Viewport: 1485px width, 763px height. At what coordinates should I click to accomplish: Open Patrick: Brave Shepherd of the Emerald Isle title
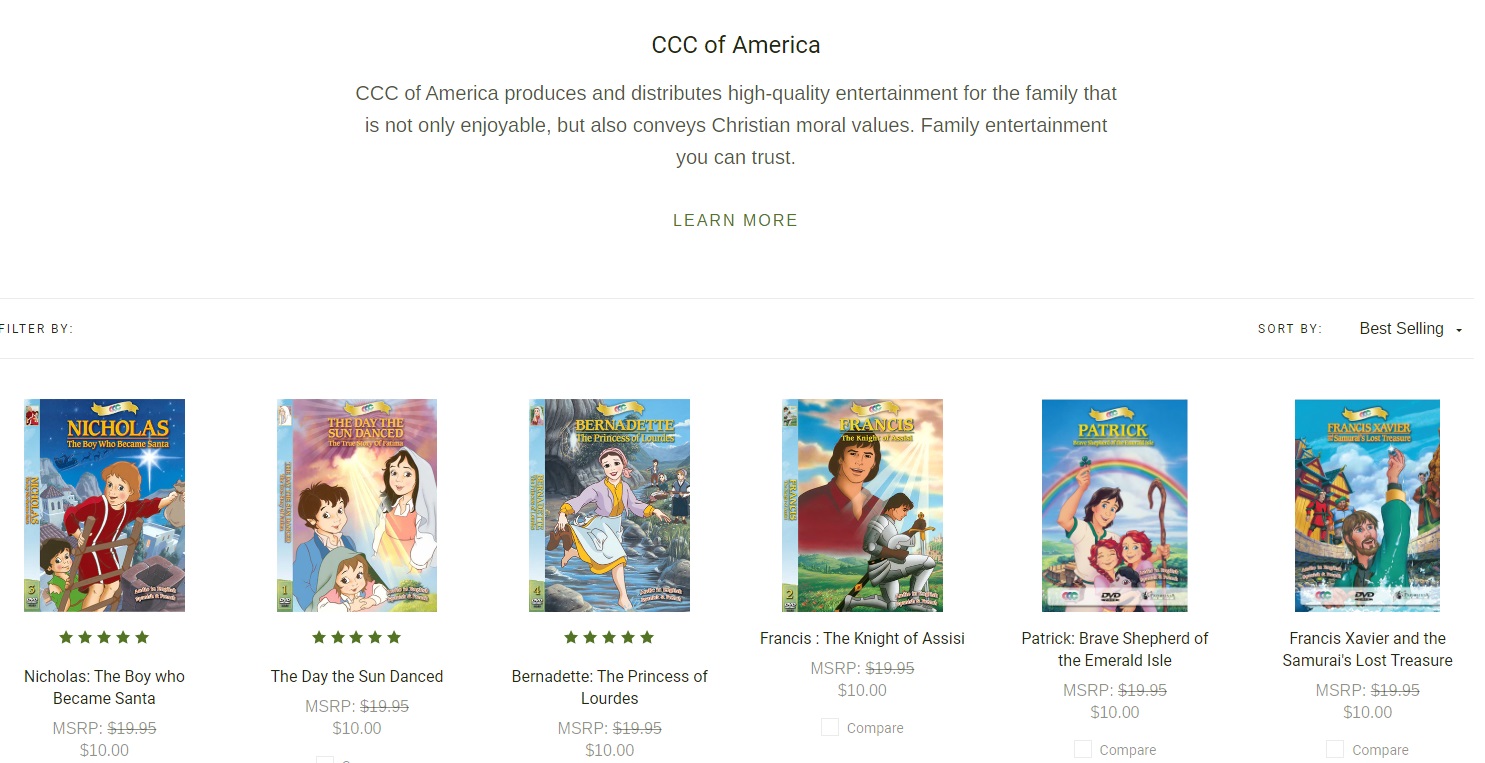click(1114, 649)
